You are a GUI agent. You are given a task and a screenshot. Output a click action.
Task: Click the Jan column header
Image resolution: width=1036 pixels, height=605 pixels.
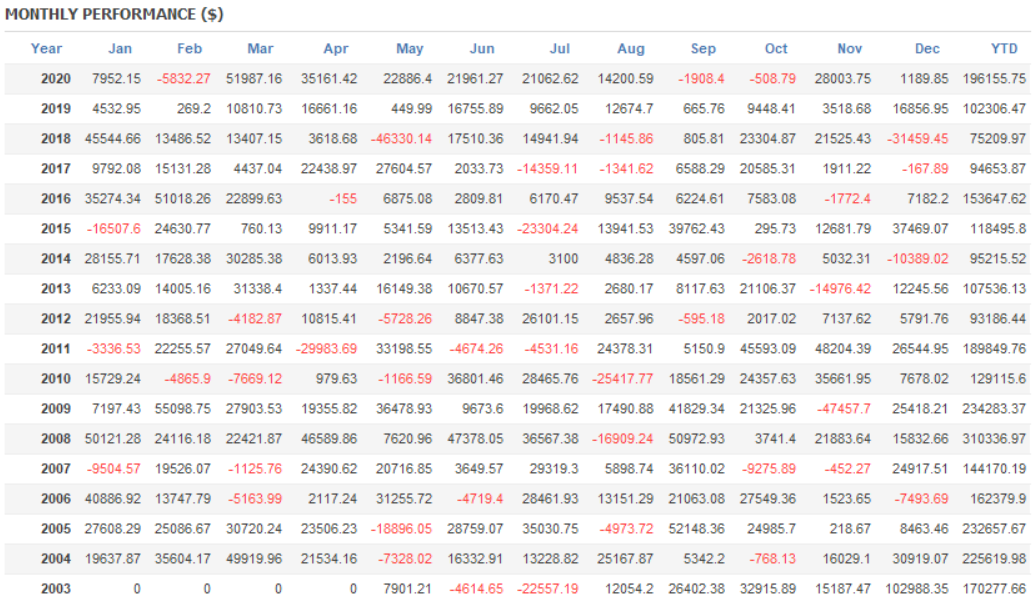[x=119, y=48]
